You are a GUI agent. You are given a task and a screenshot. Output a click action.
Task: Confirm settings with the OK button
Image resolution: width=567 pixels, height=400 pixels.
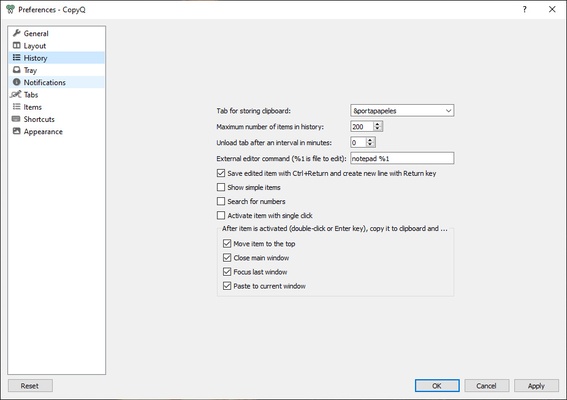[437, 386]
